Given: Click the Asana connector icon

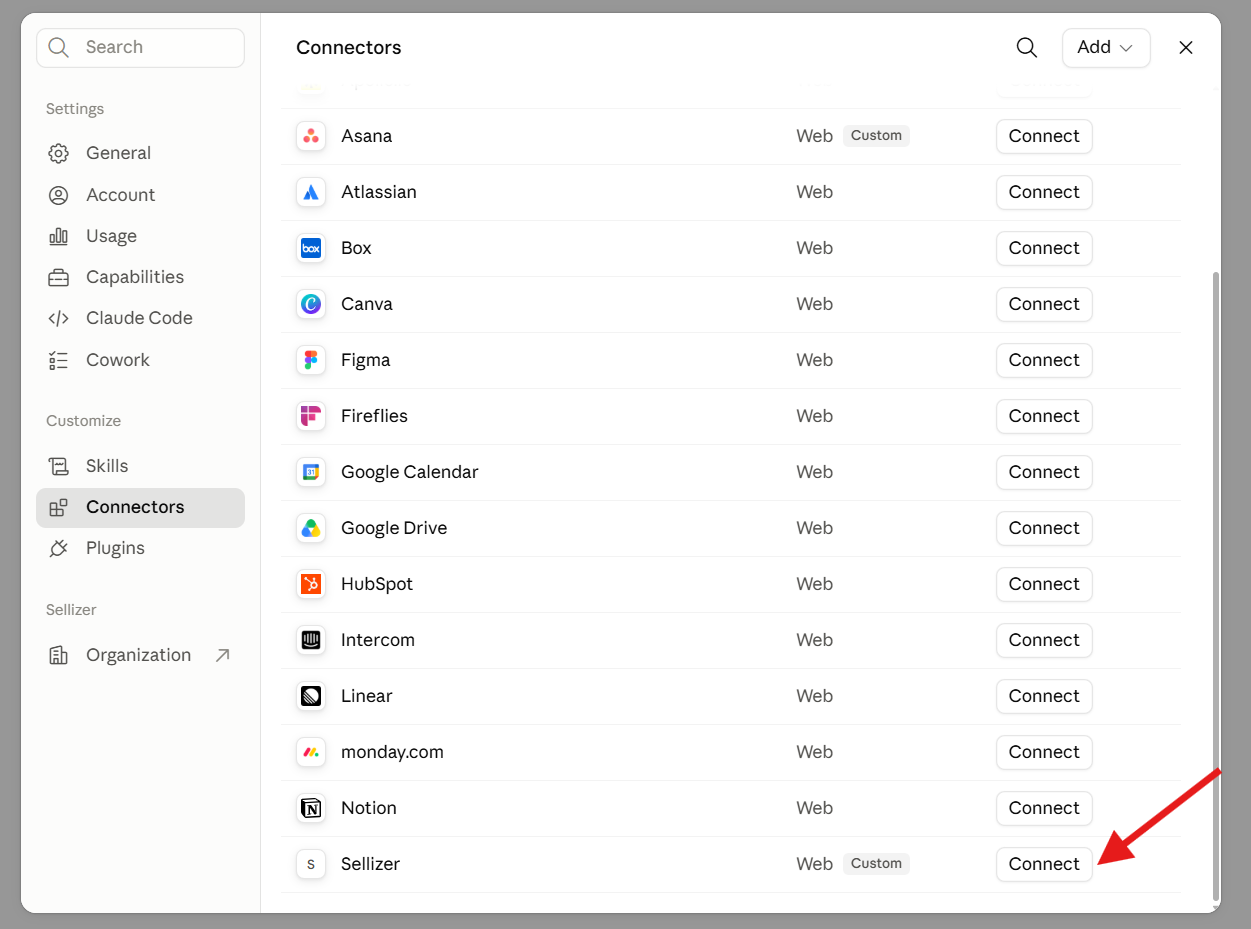Looking at the screenshot, I should (x=311, y=136).
